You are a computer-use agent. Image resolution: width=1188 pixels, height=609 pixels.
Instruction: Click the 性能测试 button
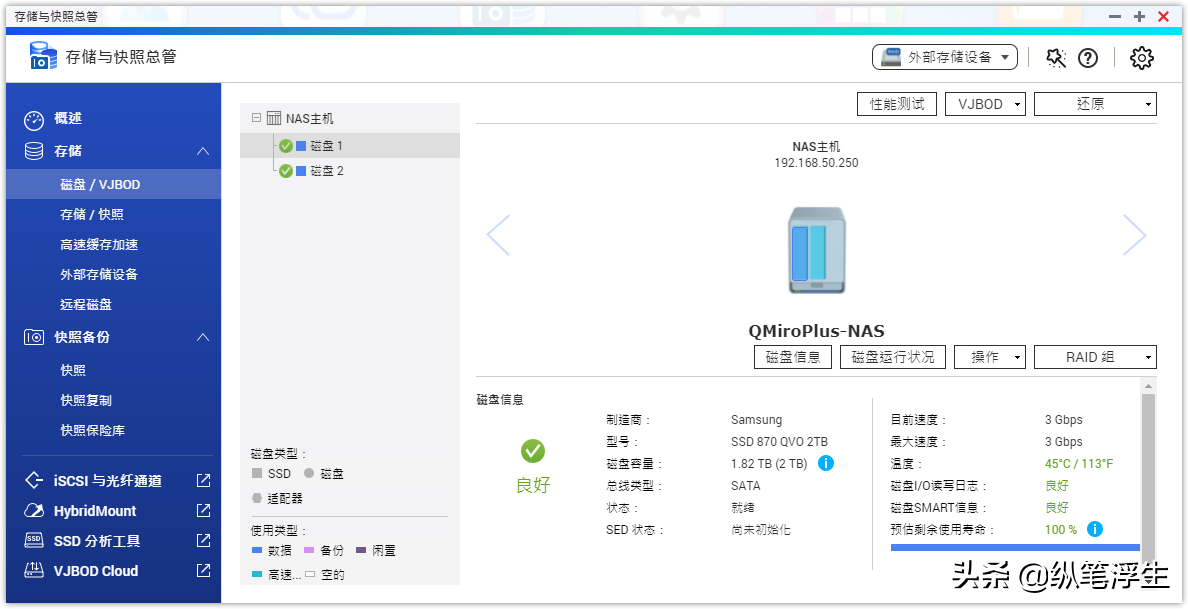[897, 105]
